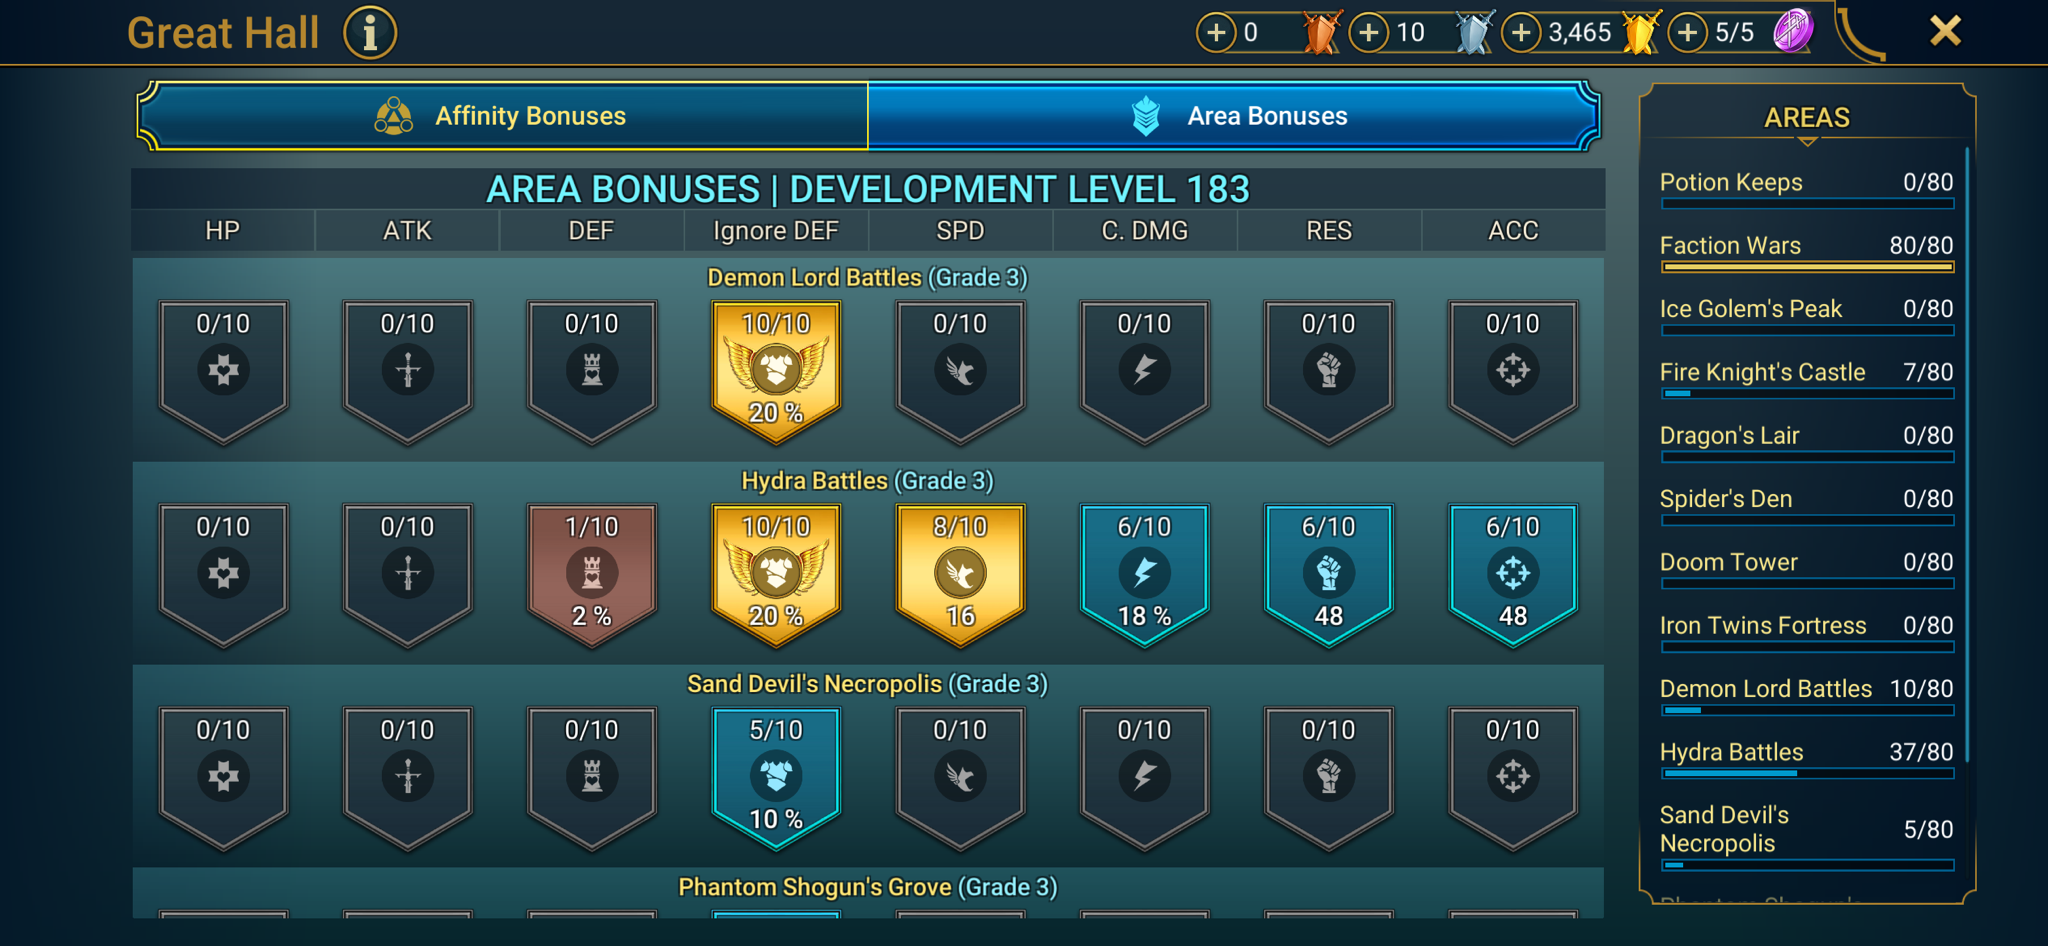
Task: Add gold medals with plus icon
Action: tap(1521, 33)
